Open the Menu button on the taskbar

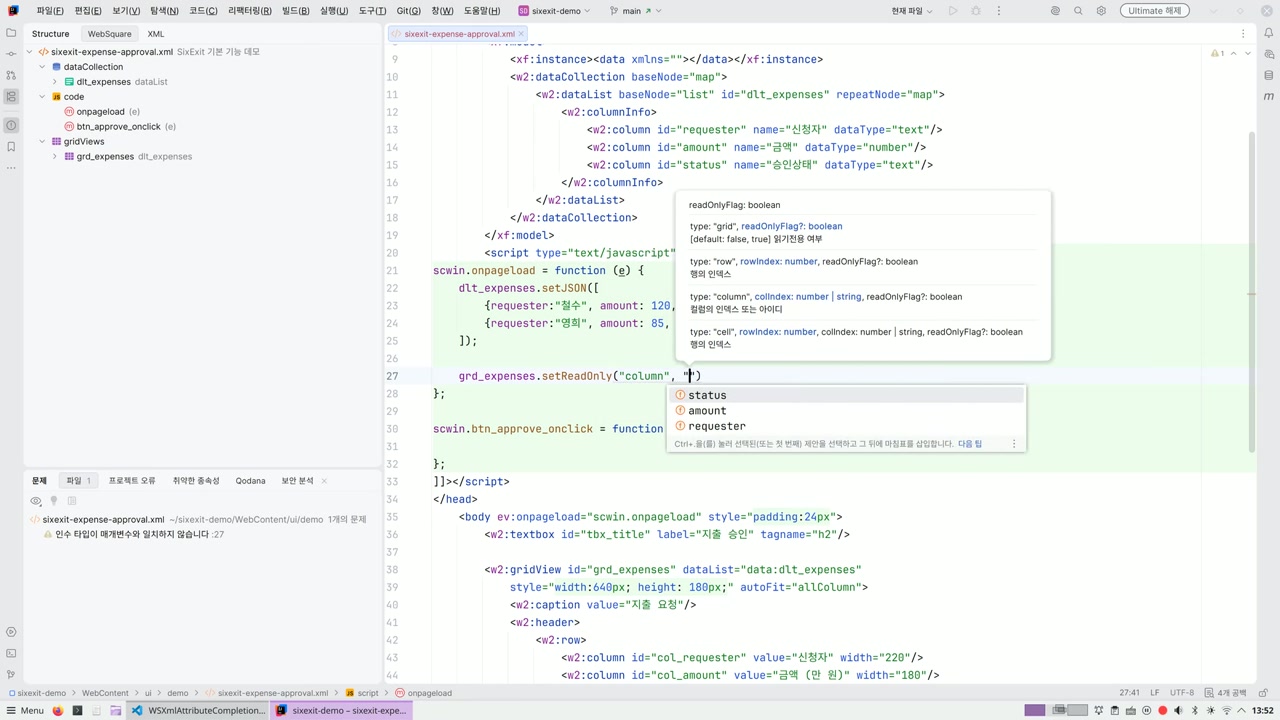coord(24,710)
